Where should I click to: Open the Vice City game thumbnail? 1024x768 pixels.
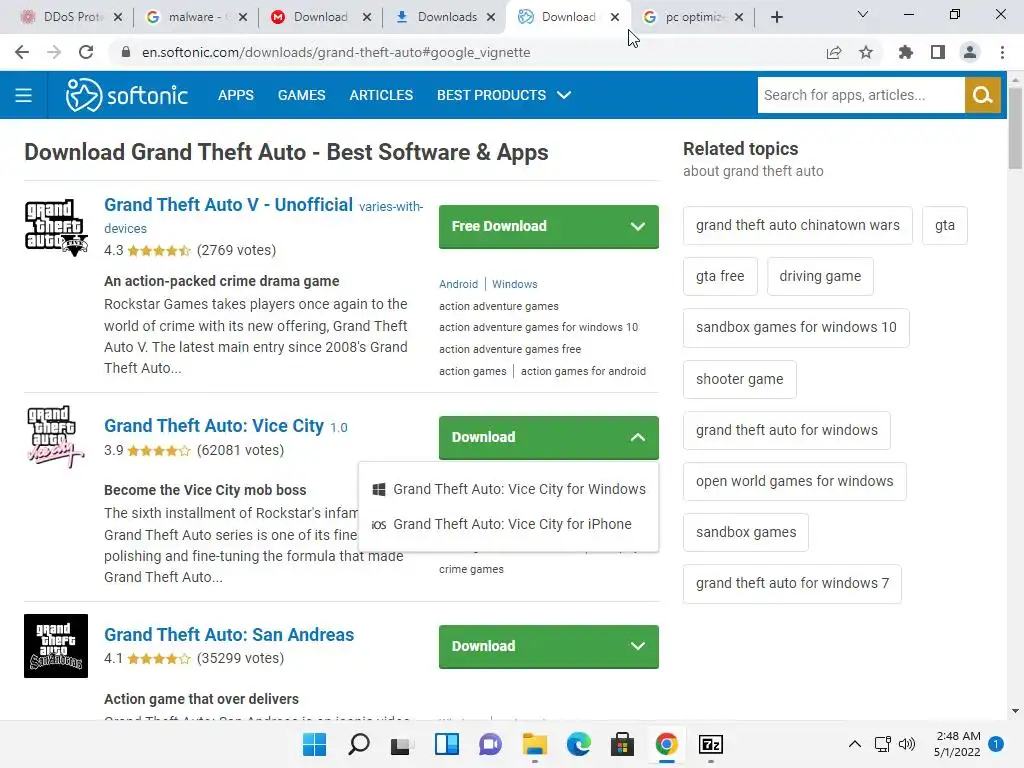click(x=56, y=437)
